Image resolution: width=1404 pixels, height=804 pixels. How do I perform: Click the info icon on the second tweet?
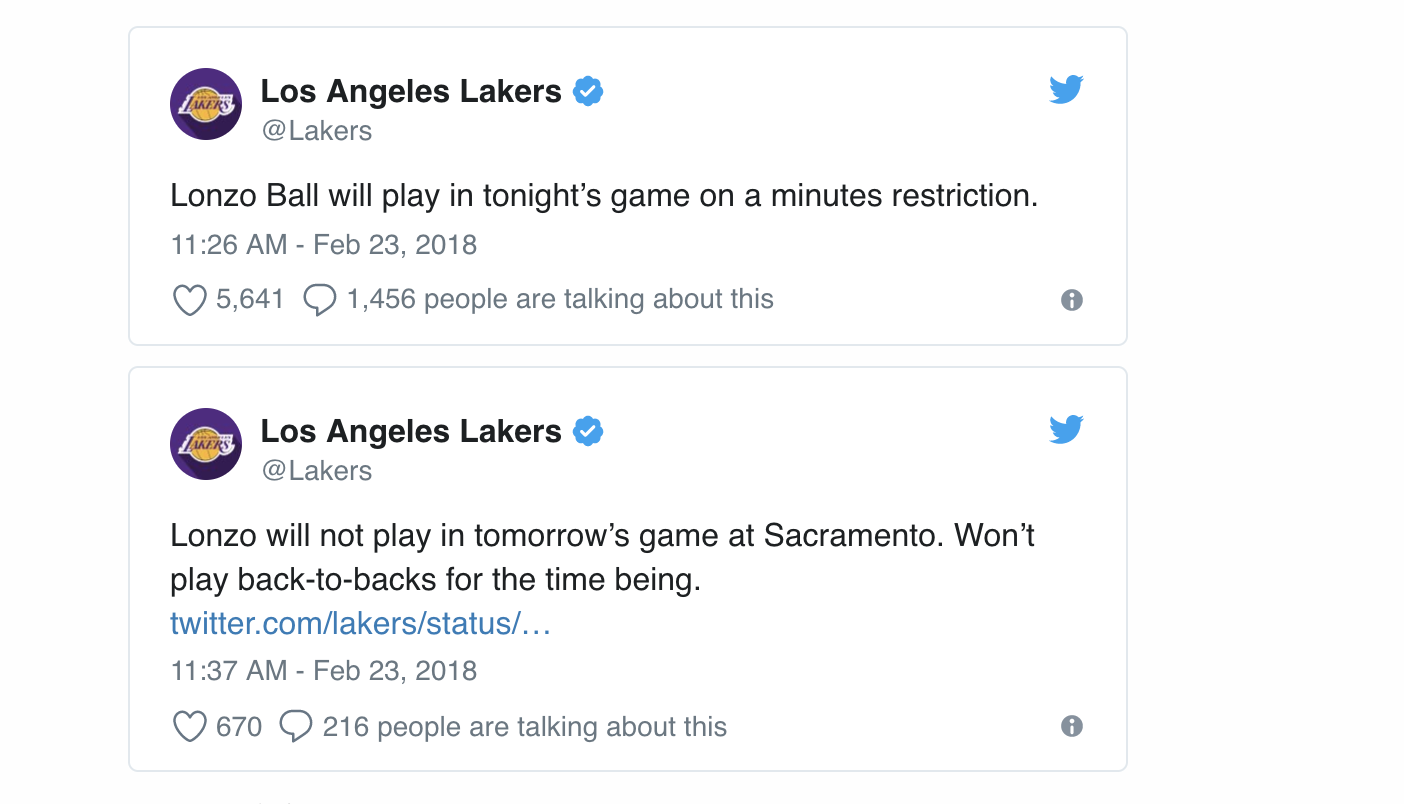tap(1072, 726)
